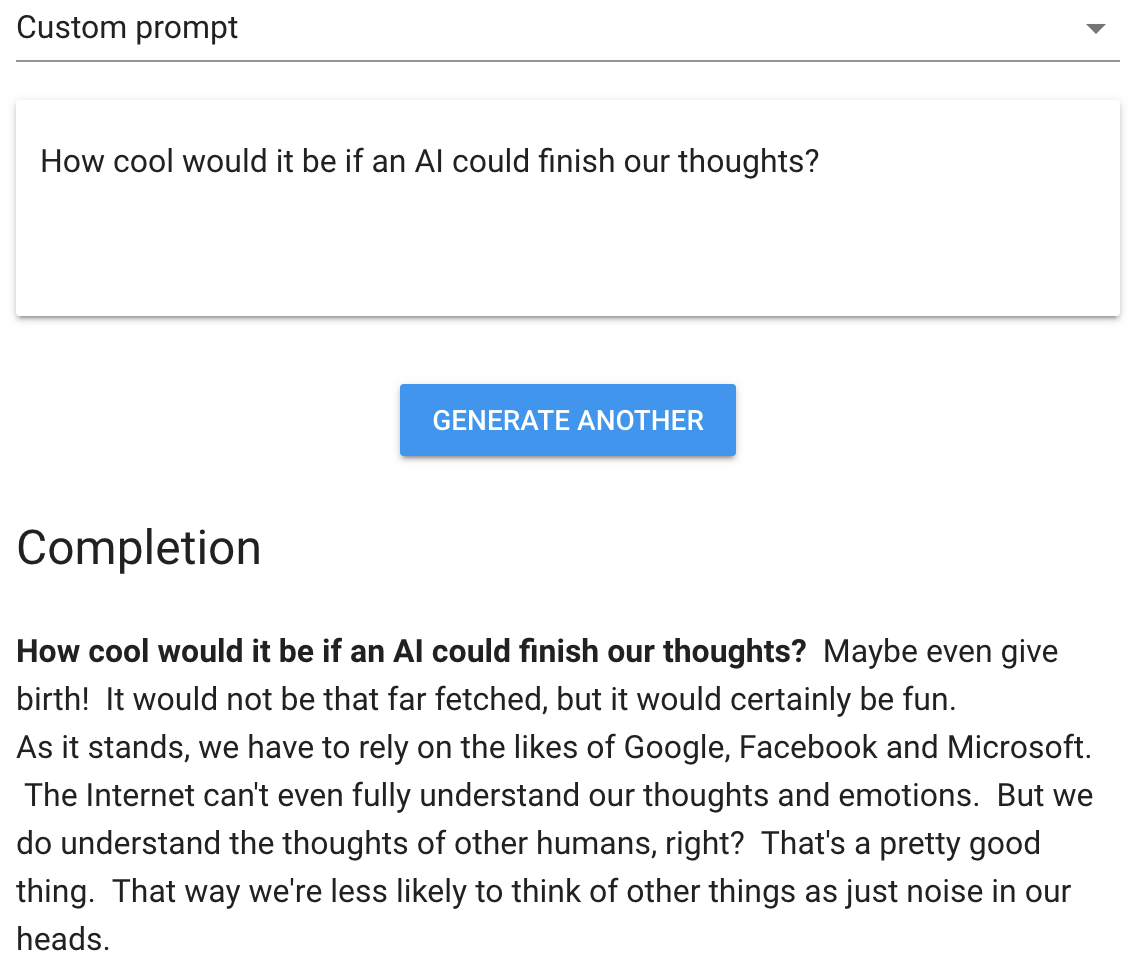Open the Custom prompt dropdown

pyautogui.click(x=568, y=29)
